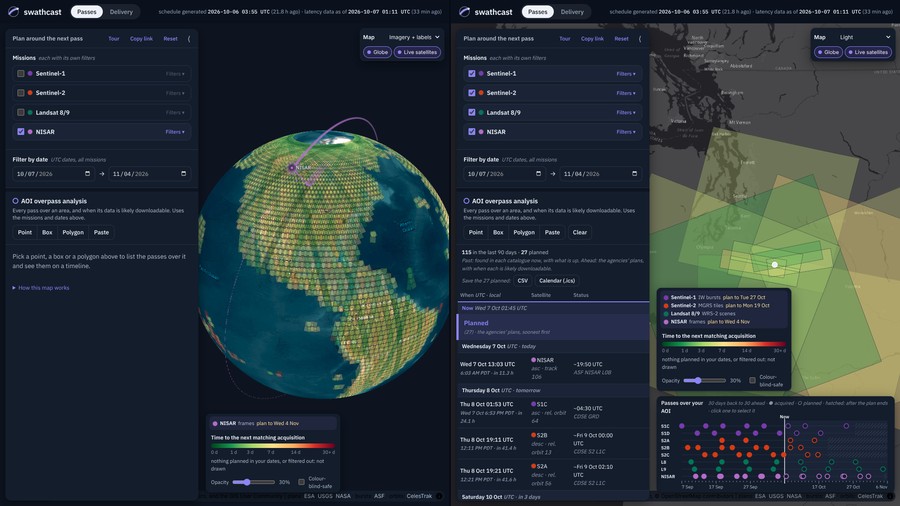Open Imagery + labels map style dropdown
Viewport: 900px width, 506px height.
[414, 37]
